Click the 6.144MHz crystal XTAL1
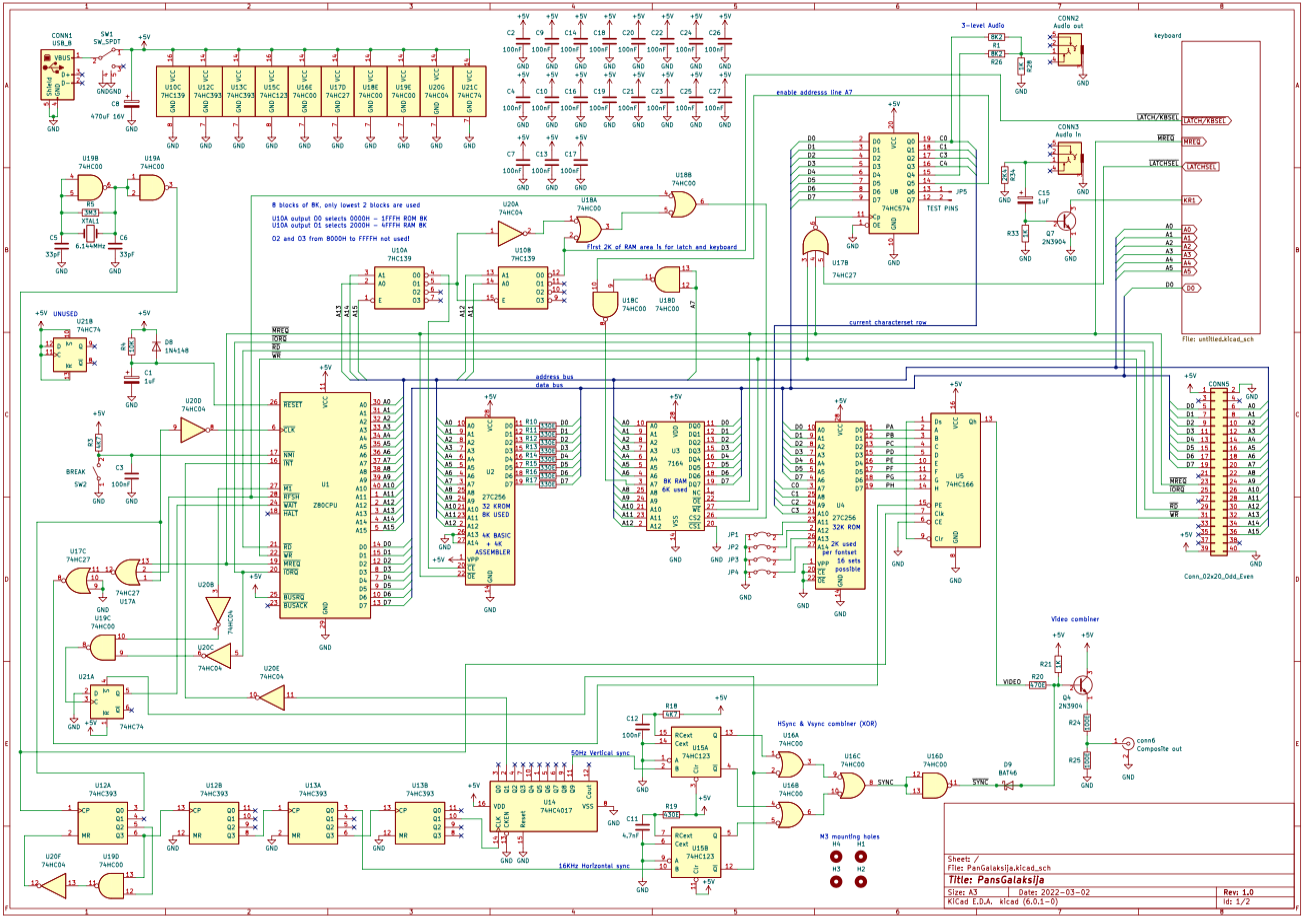The width and height of the screenshot is (1307, 920). coord(89,234)
